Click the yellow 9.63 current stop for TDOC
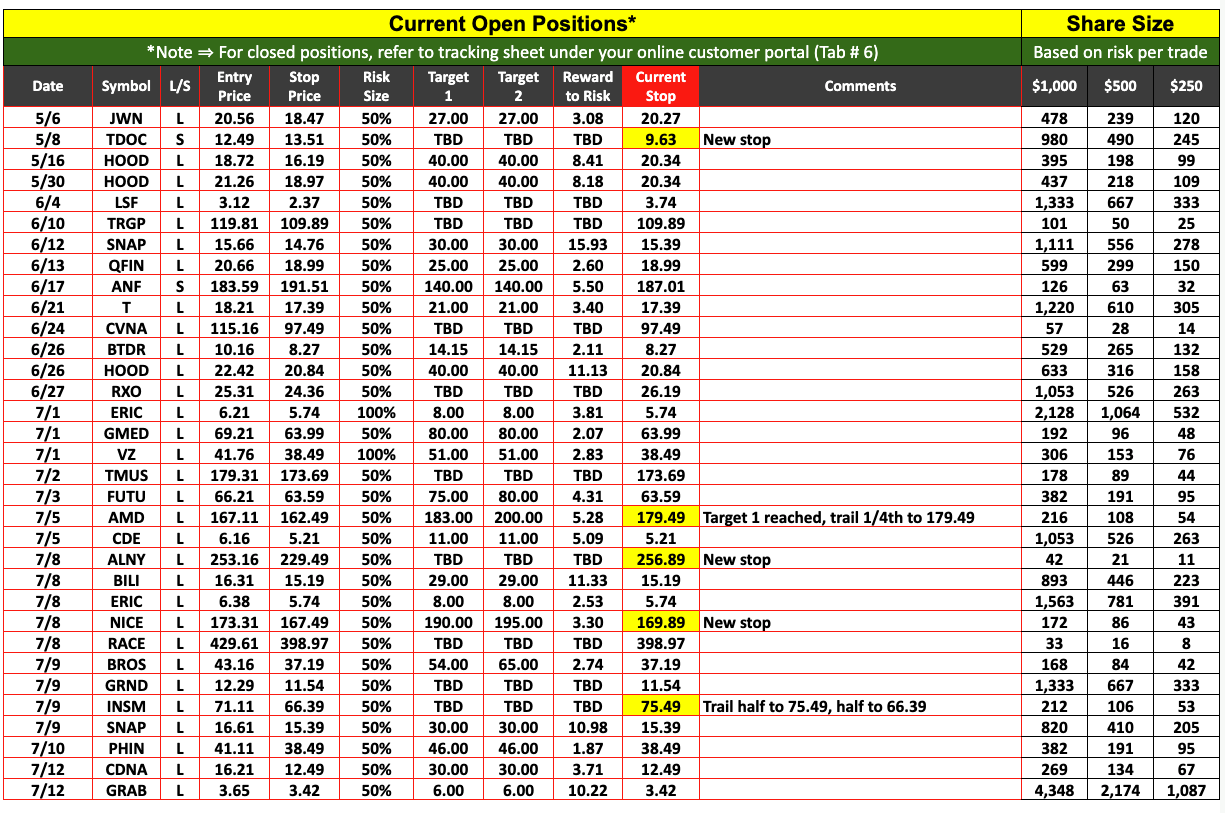 click(x=660, y=140)
